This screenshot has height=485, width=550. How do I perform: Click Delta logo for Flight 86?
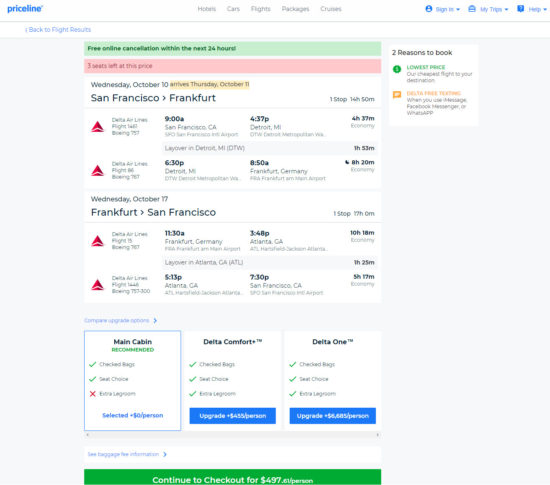tap(98, 170)
